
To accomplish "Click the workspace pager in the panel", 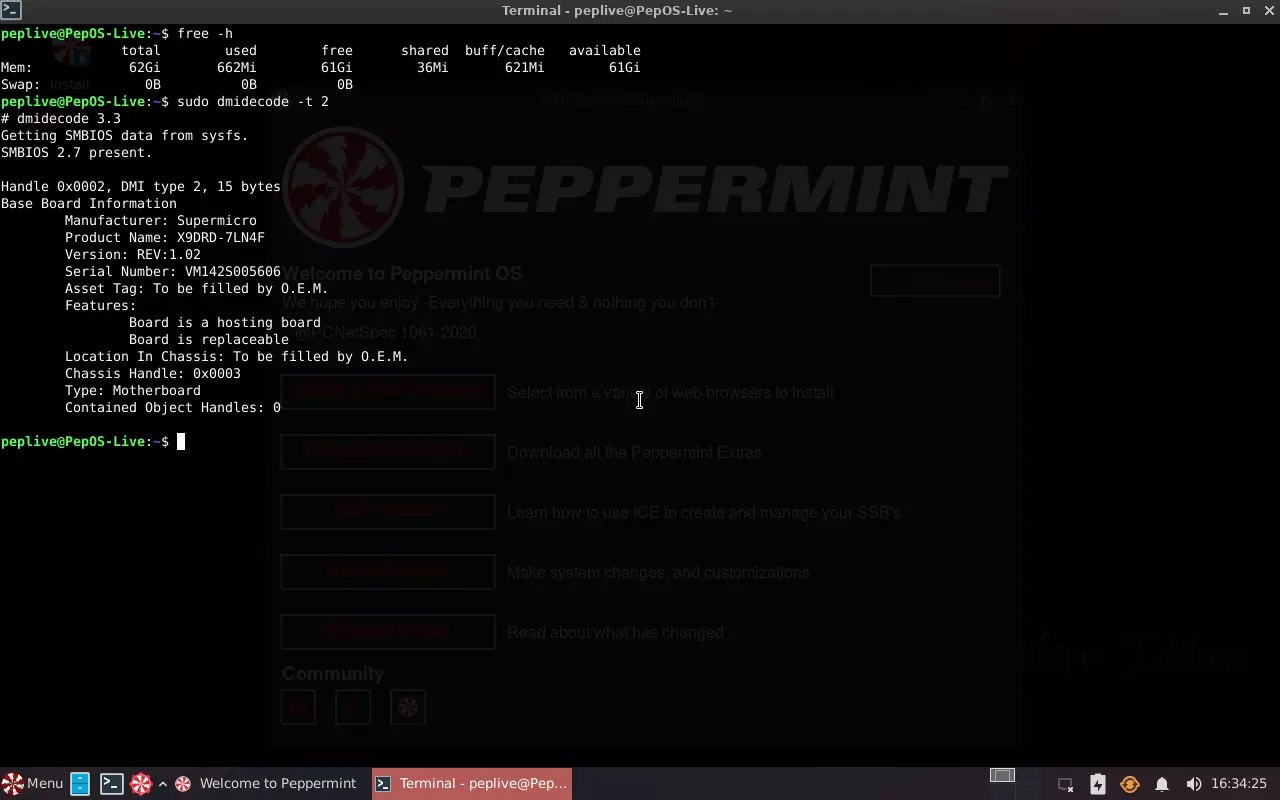I will [1002, 775].
